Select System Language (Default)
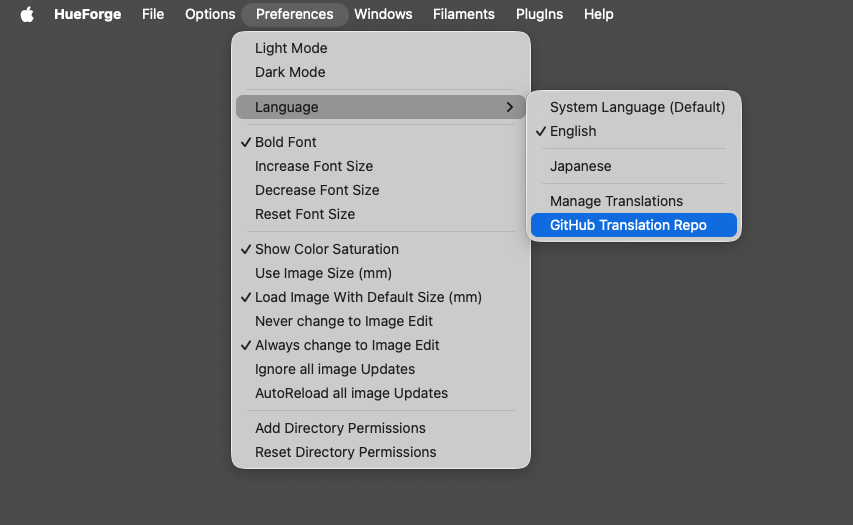The width and height of the screenshot is (853, 525). tap(634, 107)
